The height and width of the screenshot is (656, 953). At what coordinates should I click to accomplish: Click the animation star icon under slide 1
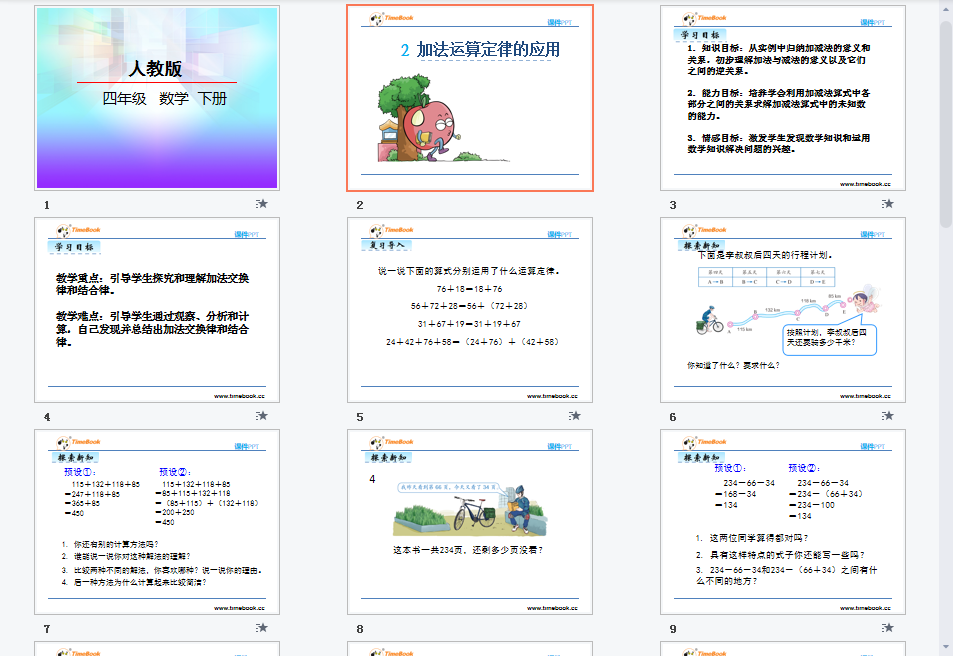pos(262,204)
